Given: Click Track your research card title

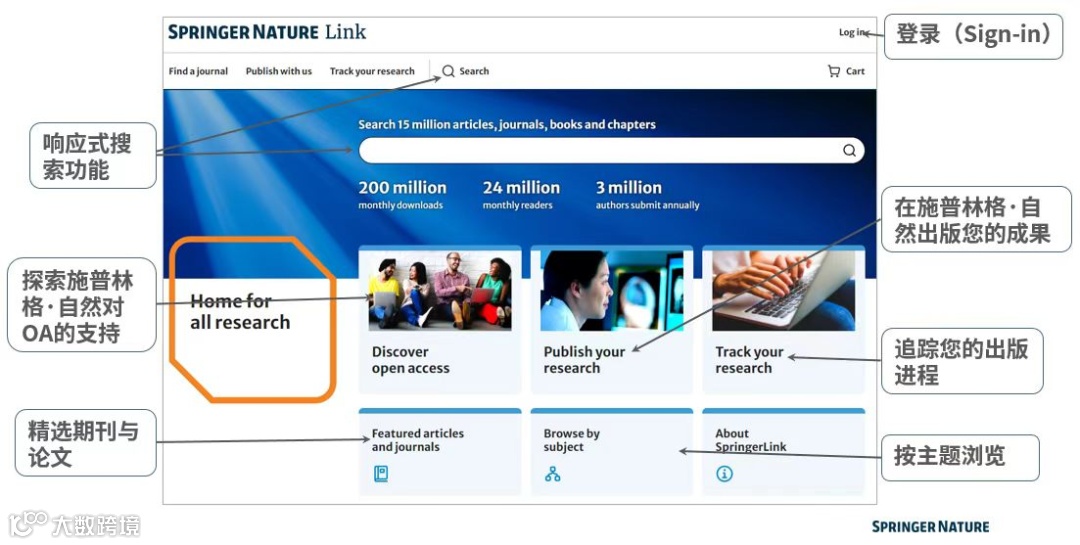Looking at the screenshot, I should coord(749,360).
